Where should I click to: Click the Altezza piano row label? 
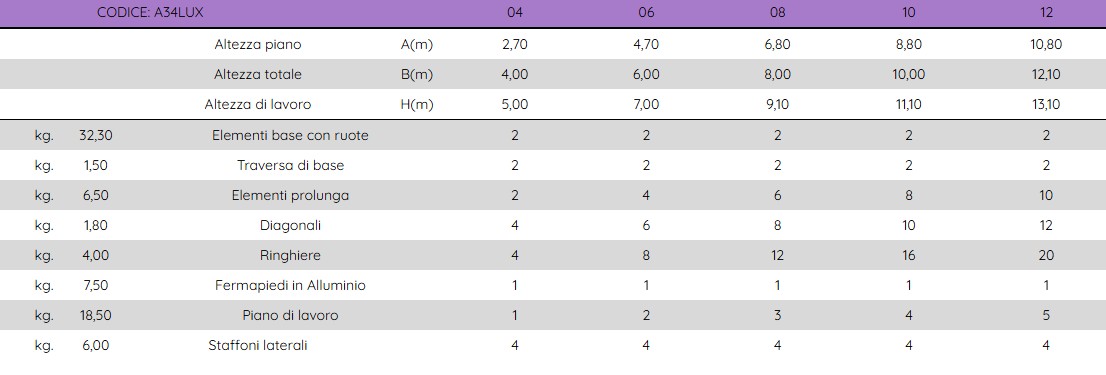pyautogui.click(x=257, y=44)
